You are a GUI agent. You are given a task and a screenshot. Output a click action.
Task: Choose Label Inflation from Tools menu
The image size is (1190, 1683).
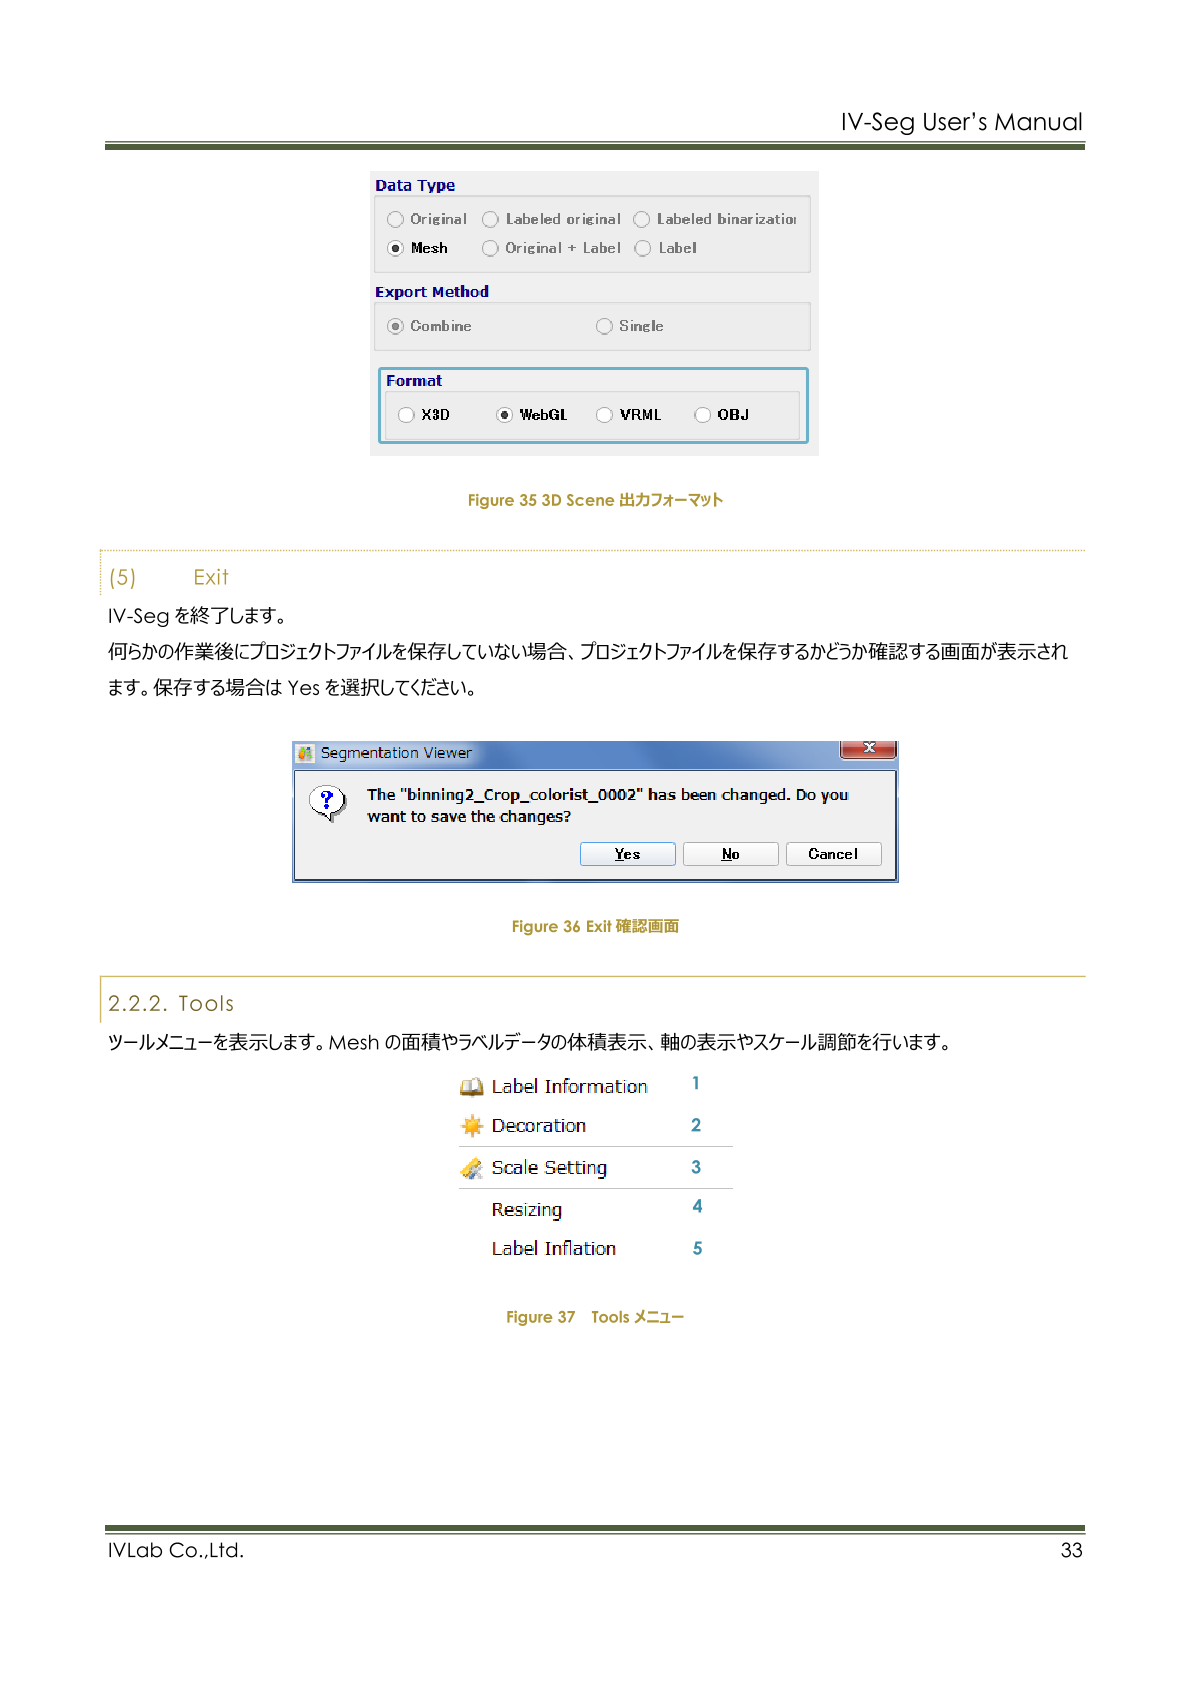553,1249
